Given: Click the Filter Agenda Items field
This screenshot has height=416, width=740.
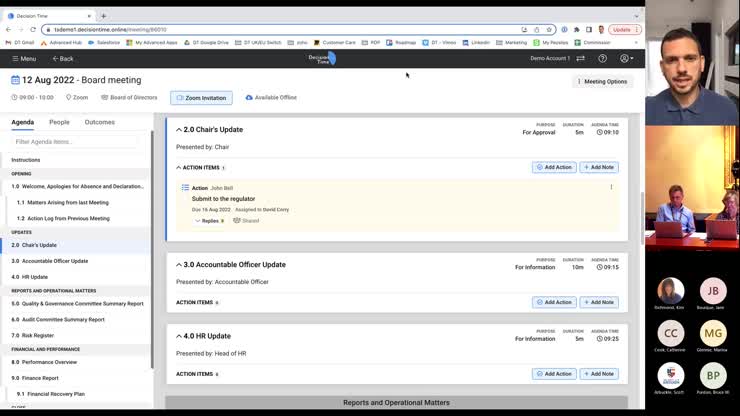Looking at the screenshot, I should tap(75, 142).
